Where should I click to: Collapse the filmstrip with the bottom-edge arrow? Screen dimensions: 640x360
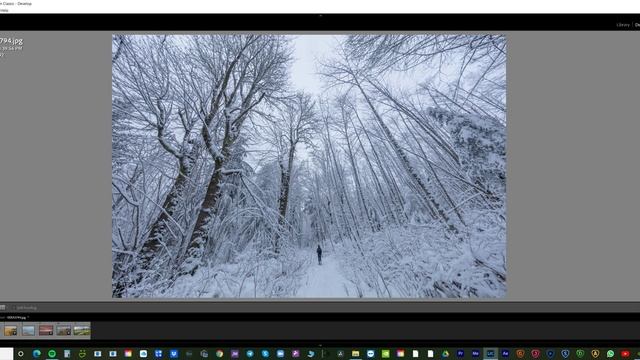[320, 345]
